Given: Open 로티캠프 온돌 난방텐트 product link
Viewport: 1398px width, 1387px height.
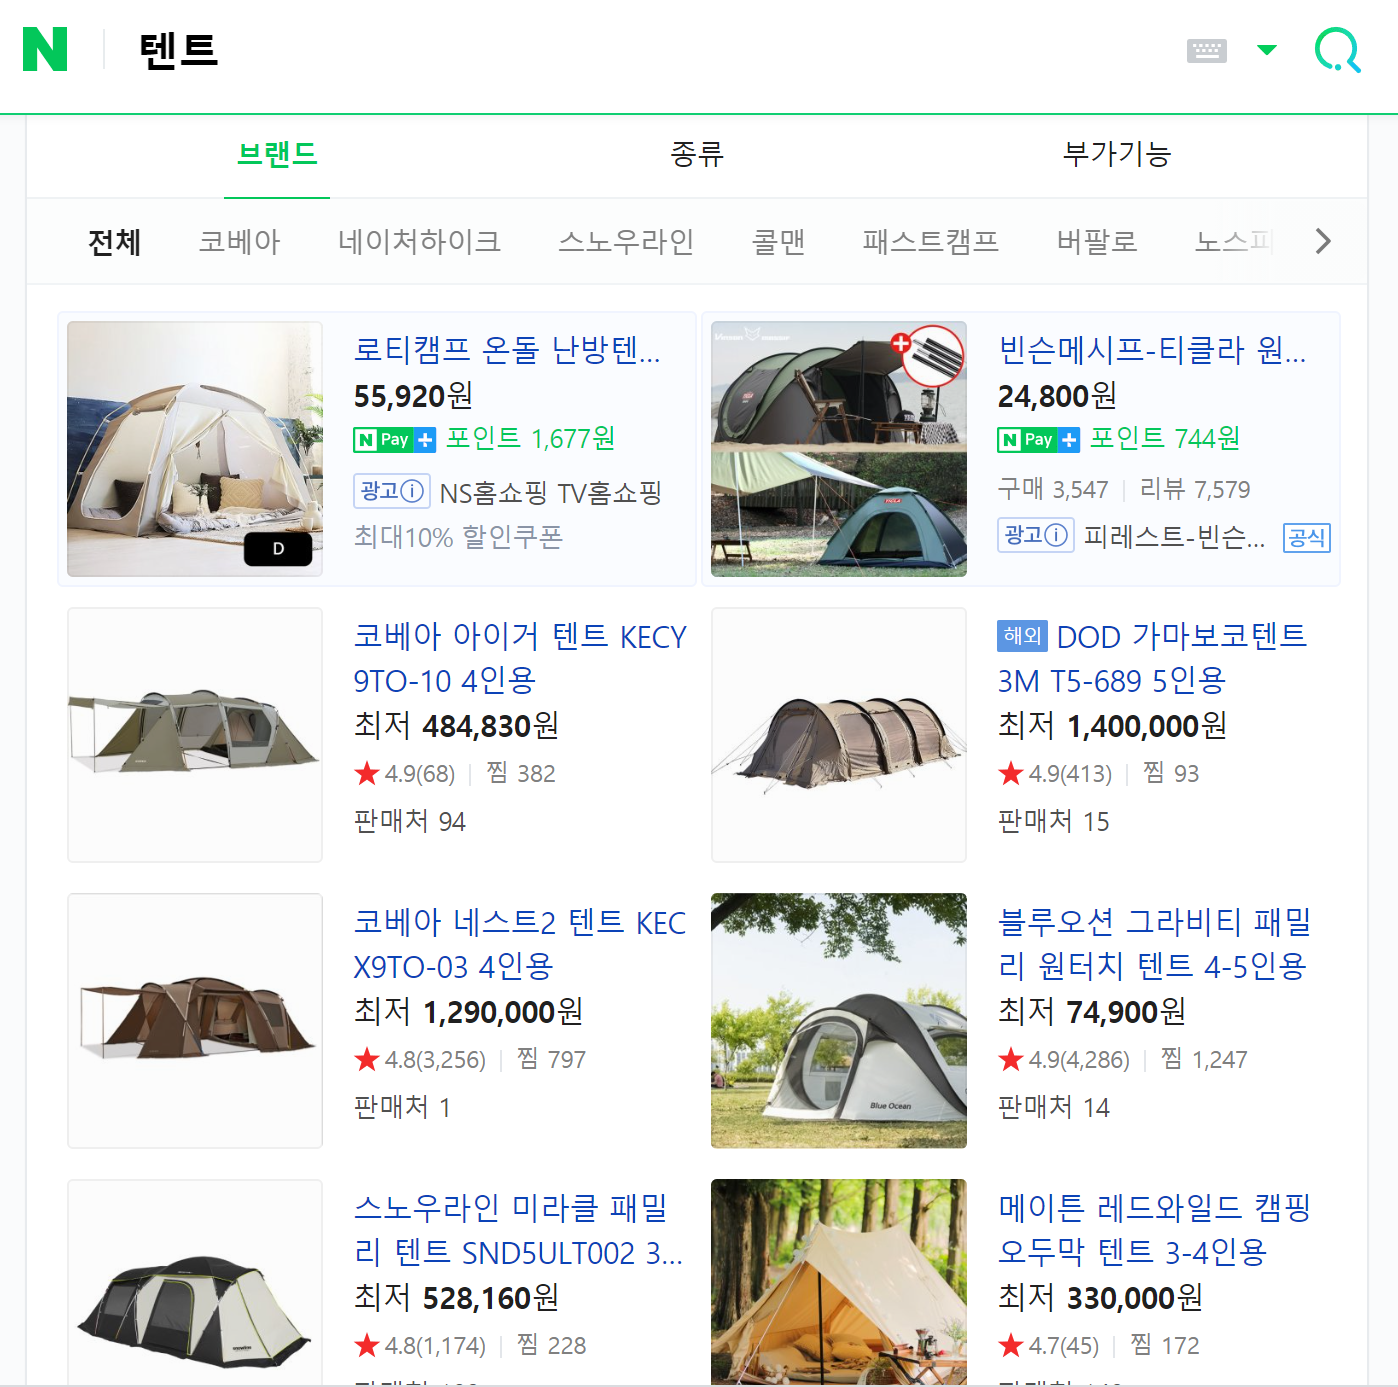Looking at the screenshot, I should [507, 350].
